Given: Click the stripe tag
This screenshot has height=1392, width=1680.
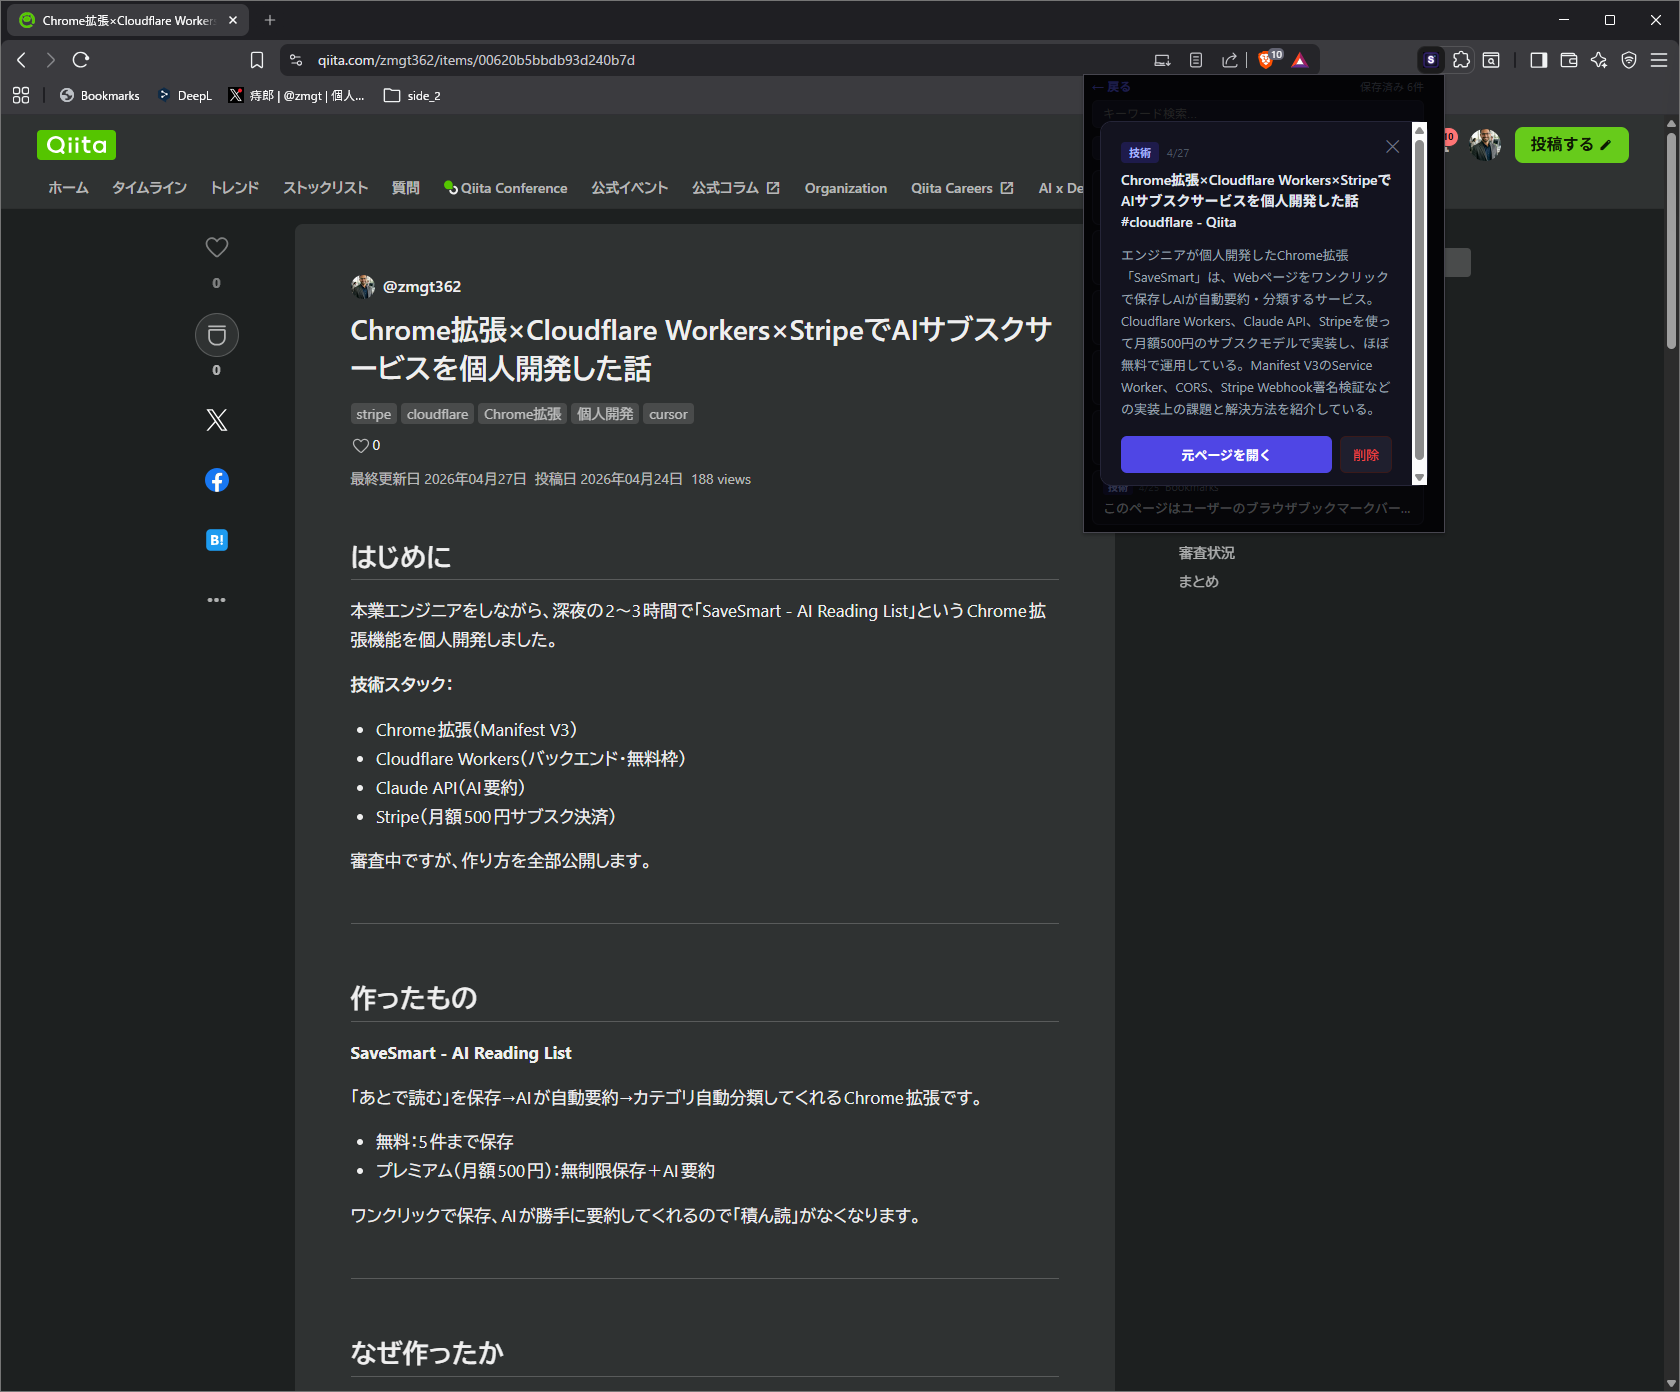Looking at the screenshot, I should pyautogui.click(x=373, y=414).
